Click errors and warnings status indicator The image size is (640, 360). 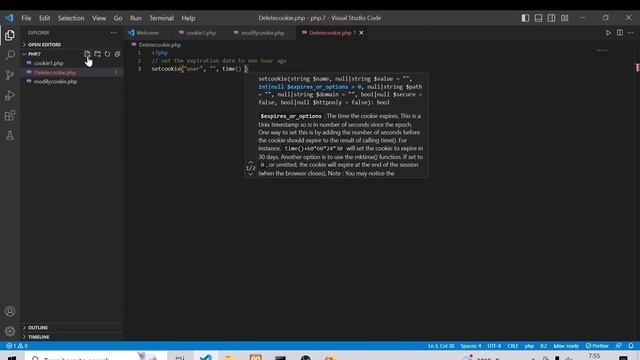(x=17, y=346)
